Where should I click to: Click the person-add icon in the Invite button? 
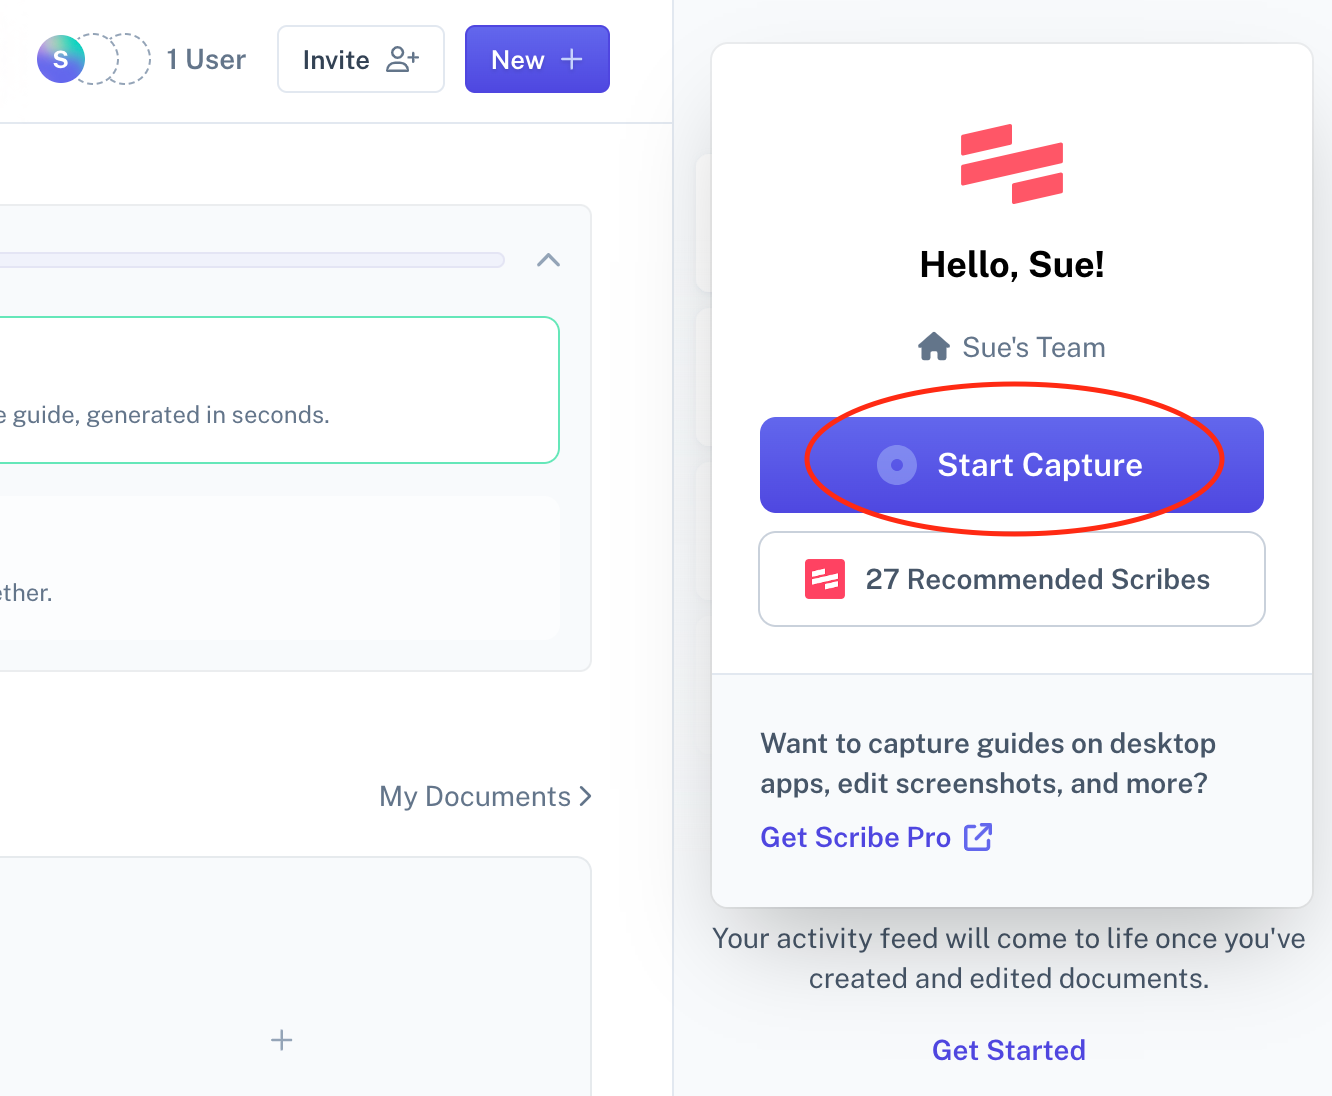[403, 59]
